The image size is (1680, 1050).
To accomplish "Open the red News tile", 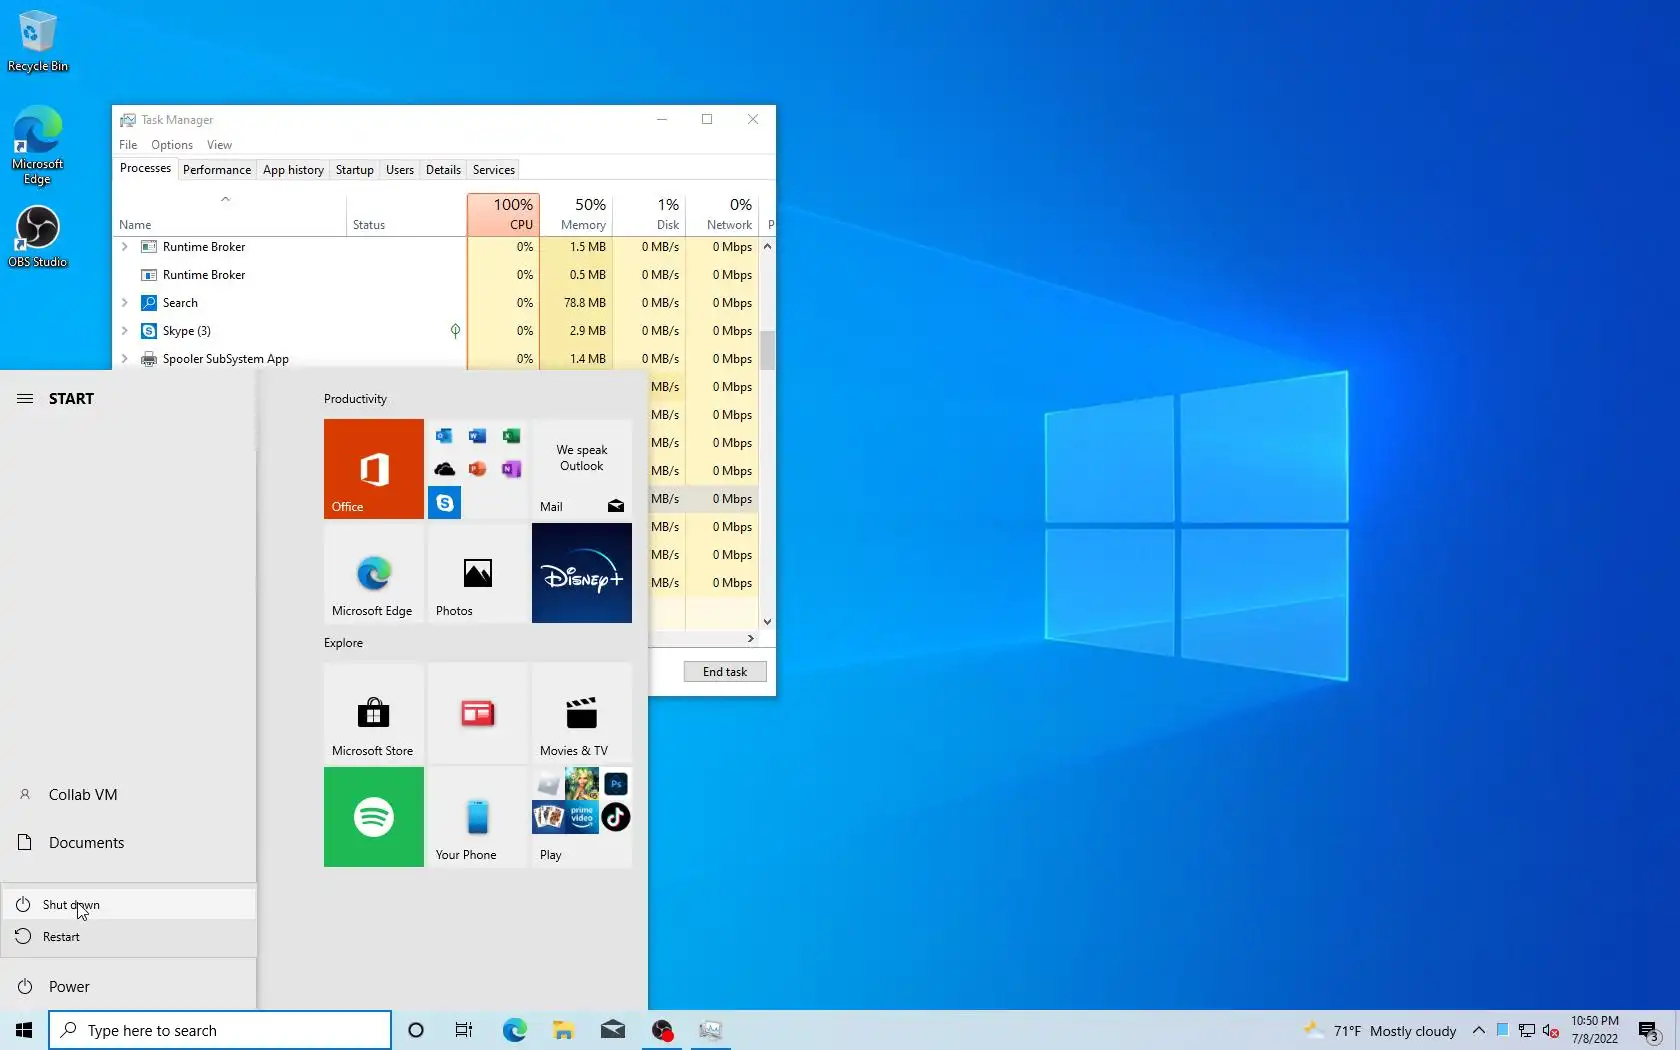I will click(477, 712).
